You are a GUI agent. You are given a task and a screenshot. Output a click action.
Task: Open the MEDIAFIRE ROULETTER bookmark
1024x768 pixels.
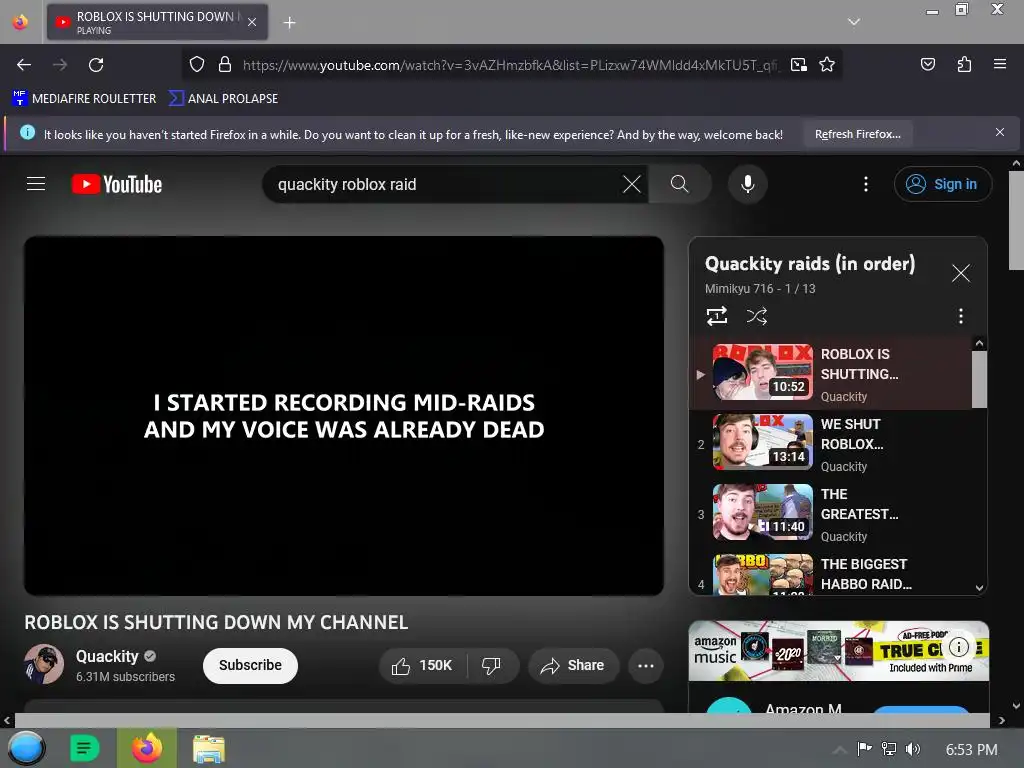[x=84, y=99]
